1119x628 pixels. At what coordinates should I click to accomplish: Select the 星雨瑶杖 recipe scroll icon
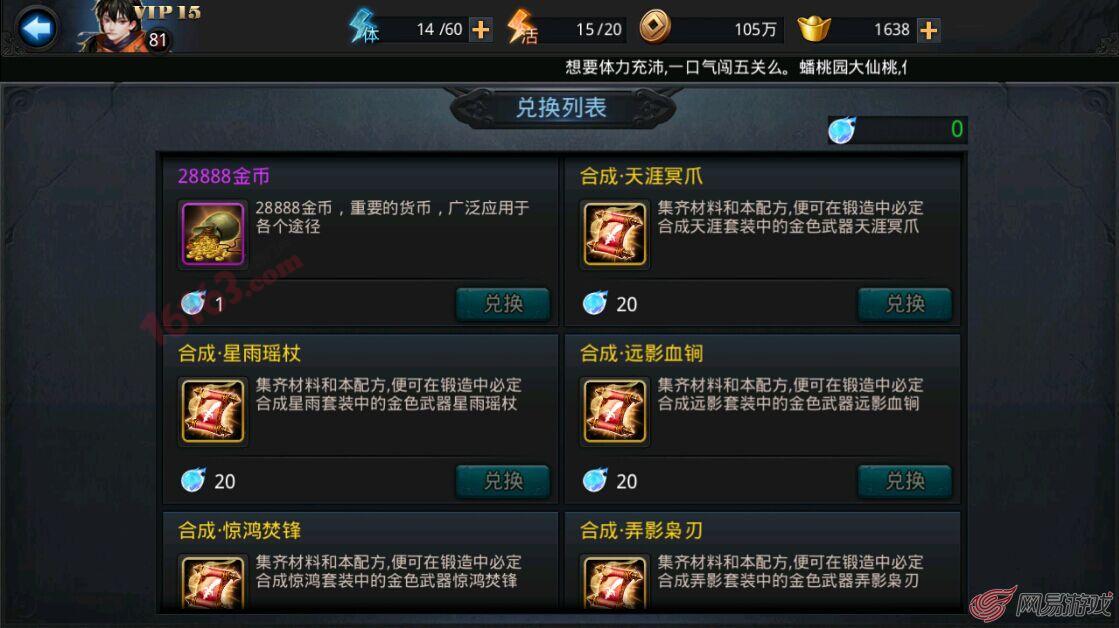click(213, 411)
